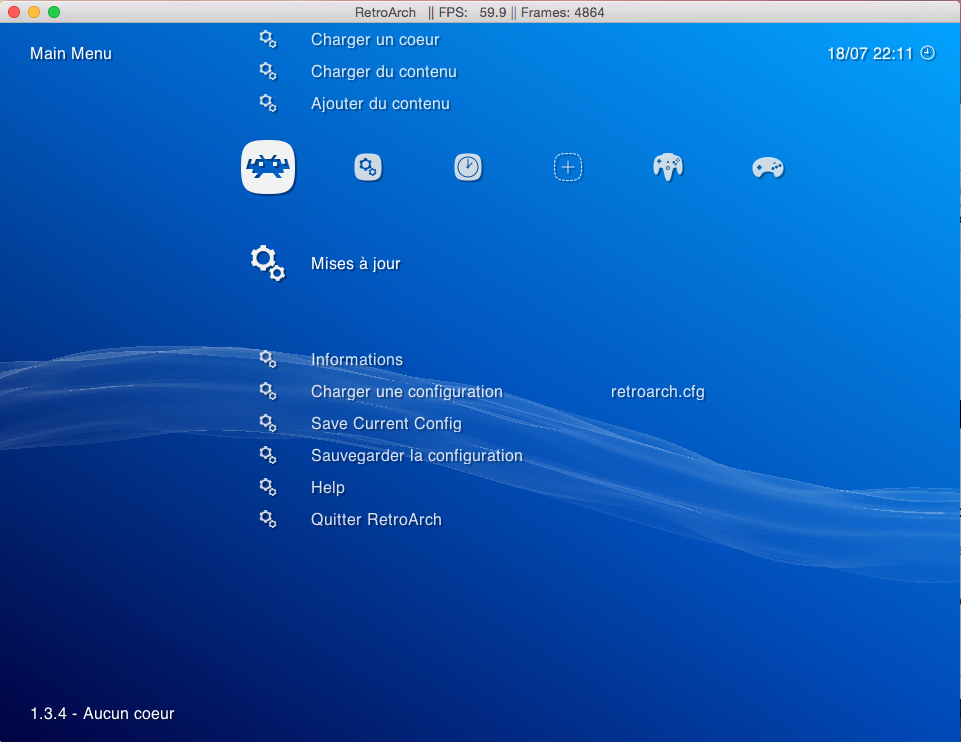Click the green zoom window button

click(x=54, y=12)
